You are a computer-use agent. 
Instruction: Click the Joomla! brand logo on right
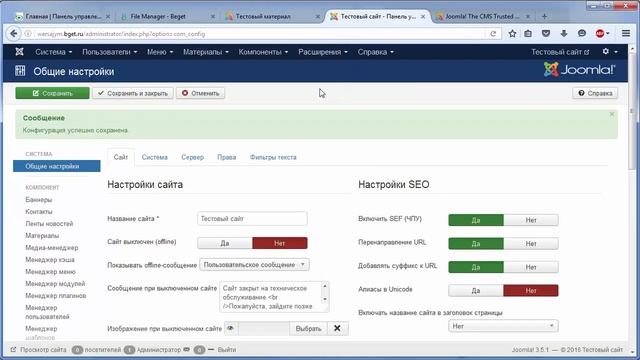click(579, 70)
